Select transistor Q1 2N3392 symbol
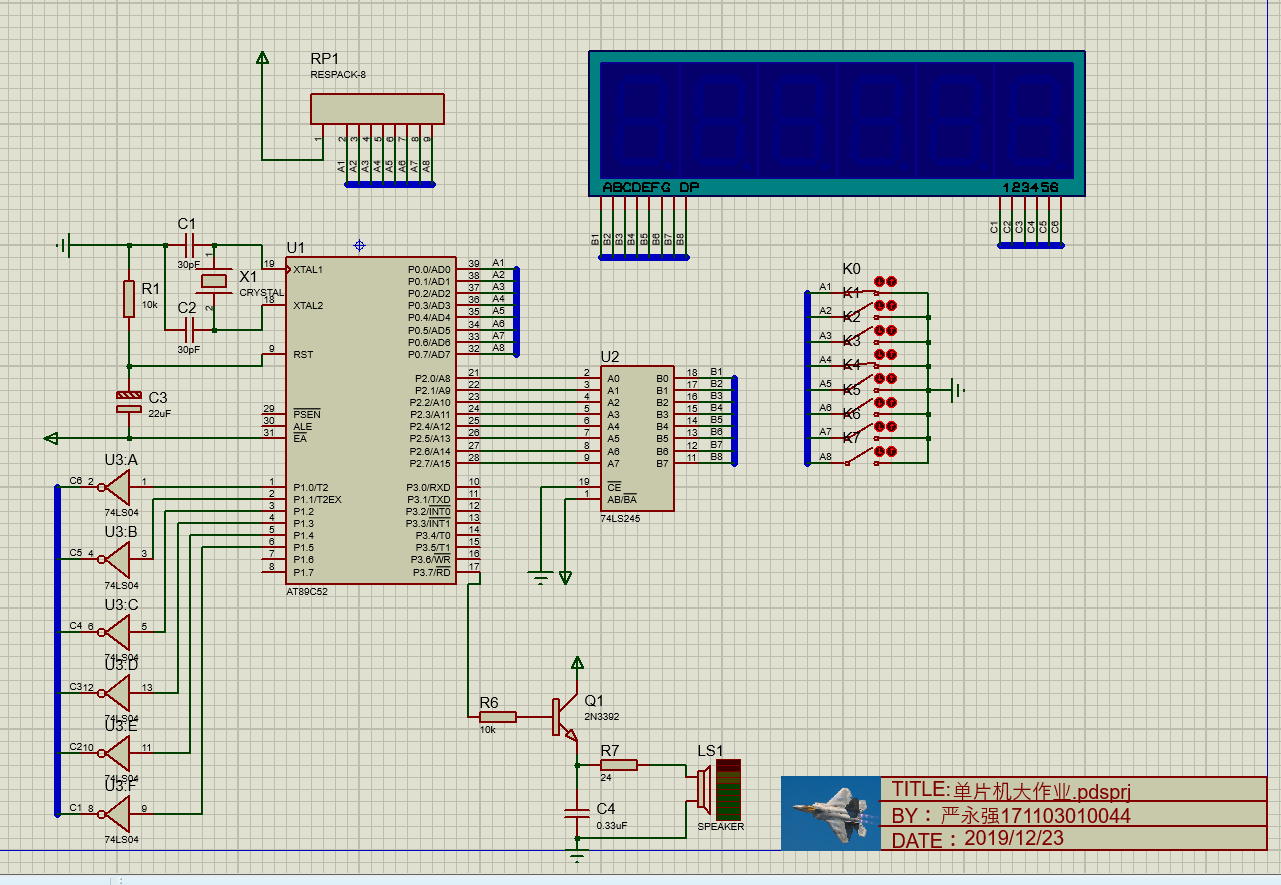Image resolution: width=1281 pixels, height=885 pixels. [x=567, y=716]
